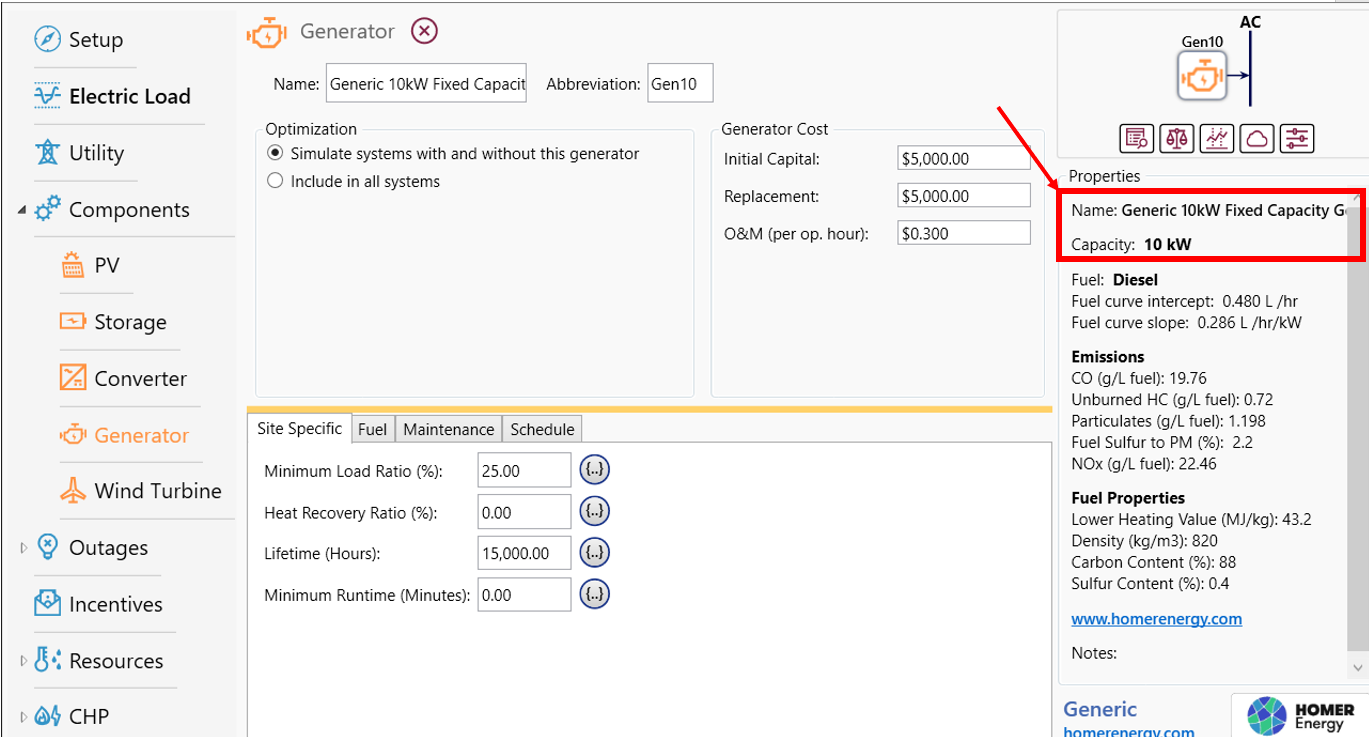Viewport: 1369px width, 737px height.
Task: Remove generator with red circled X icon
Action: (x=425, y=31)
